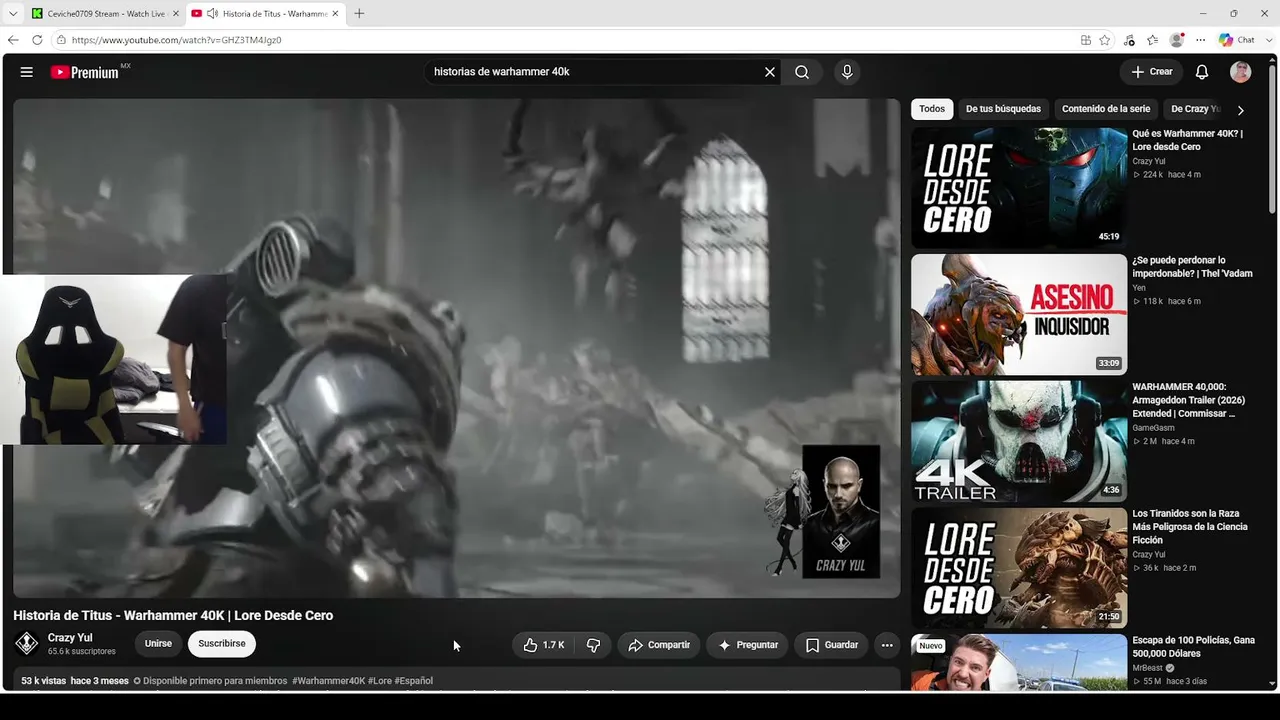1280x720 pixels.
Task: Open the MrBeast video thumbnail
Action: (x=1019, y=662)
